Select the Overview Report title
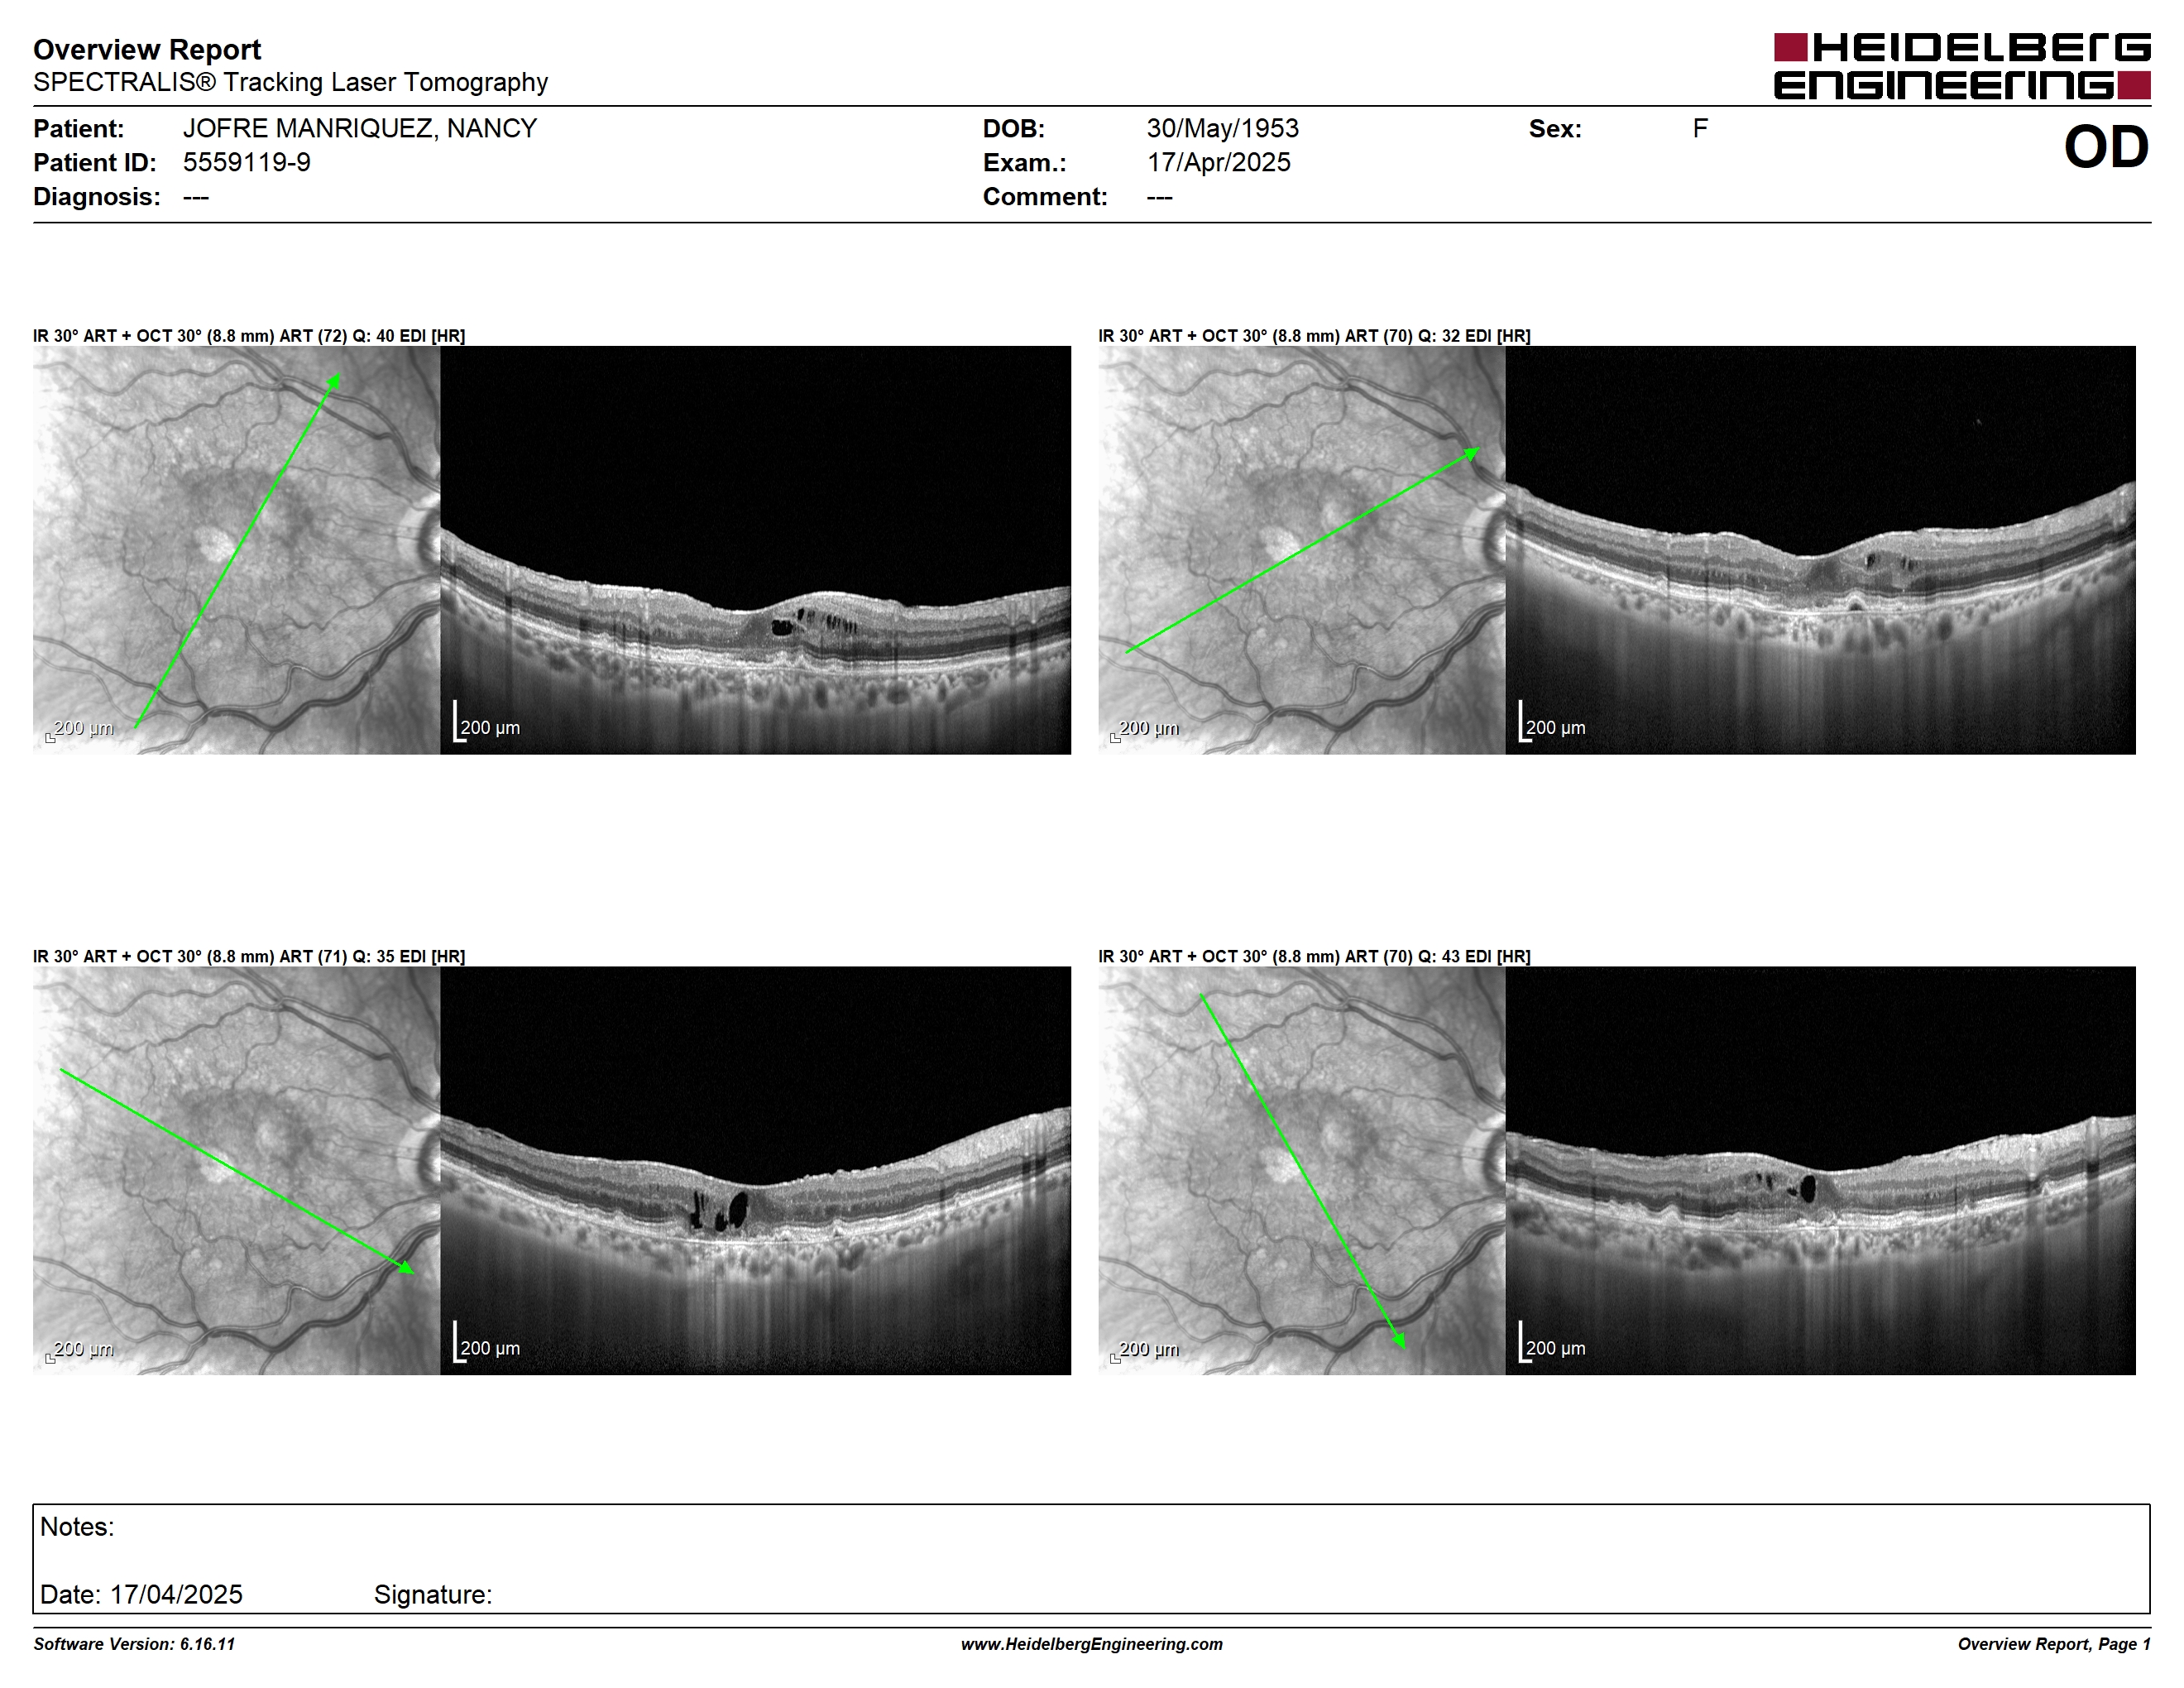The width and height of the screenshot is (2184, 1688). coord(147,49)
